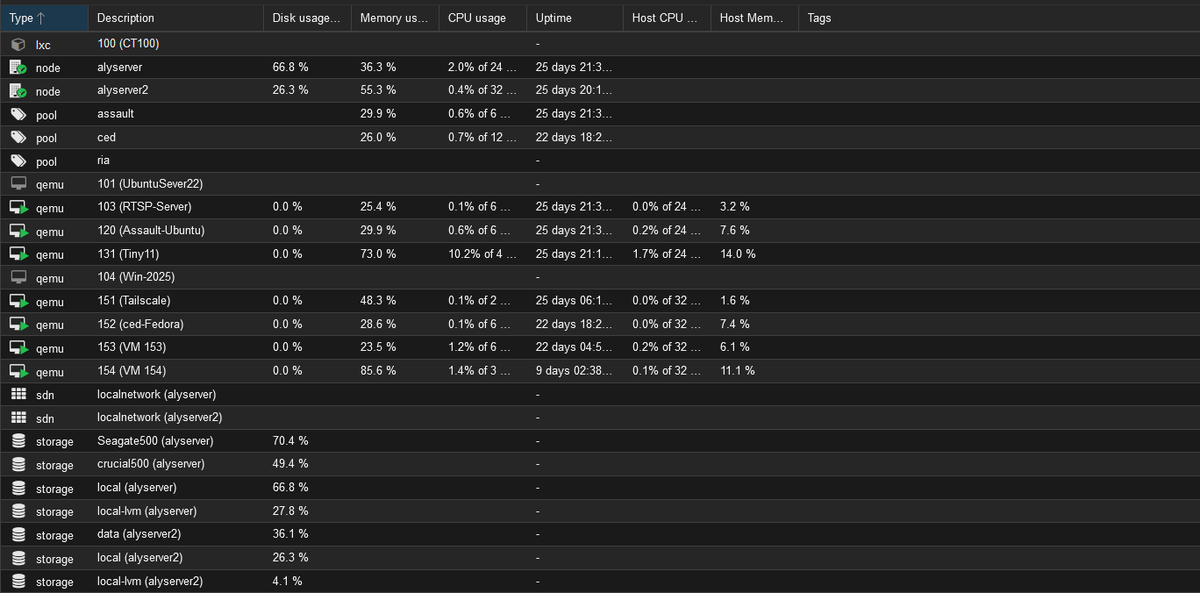
Task: Sort by the Tags column header
Action: pos(999,18)
